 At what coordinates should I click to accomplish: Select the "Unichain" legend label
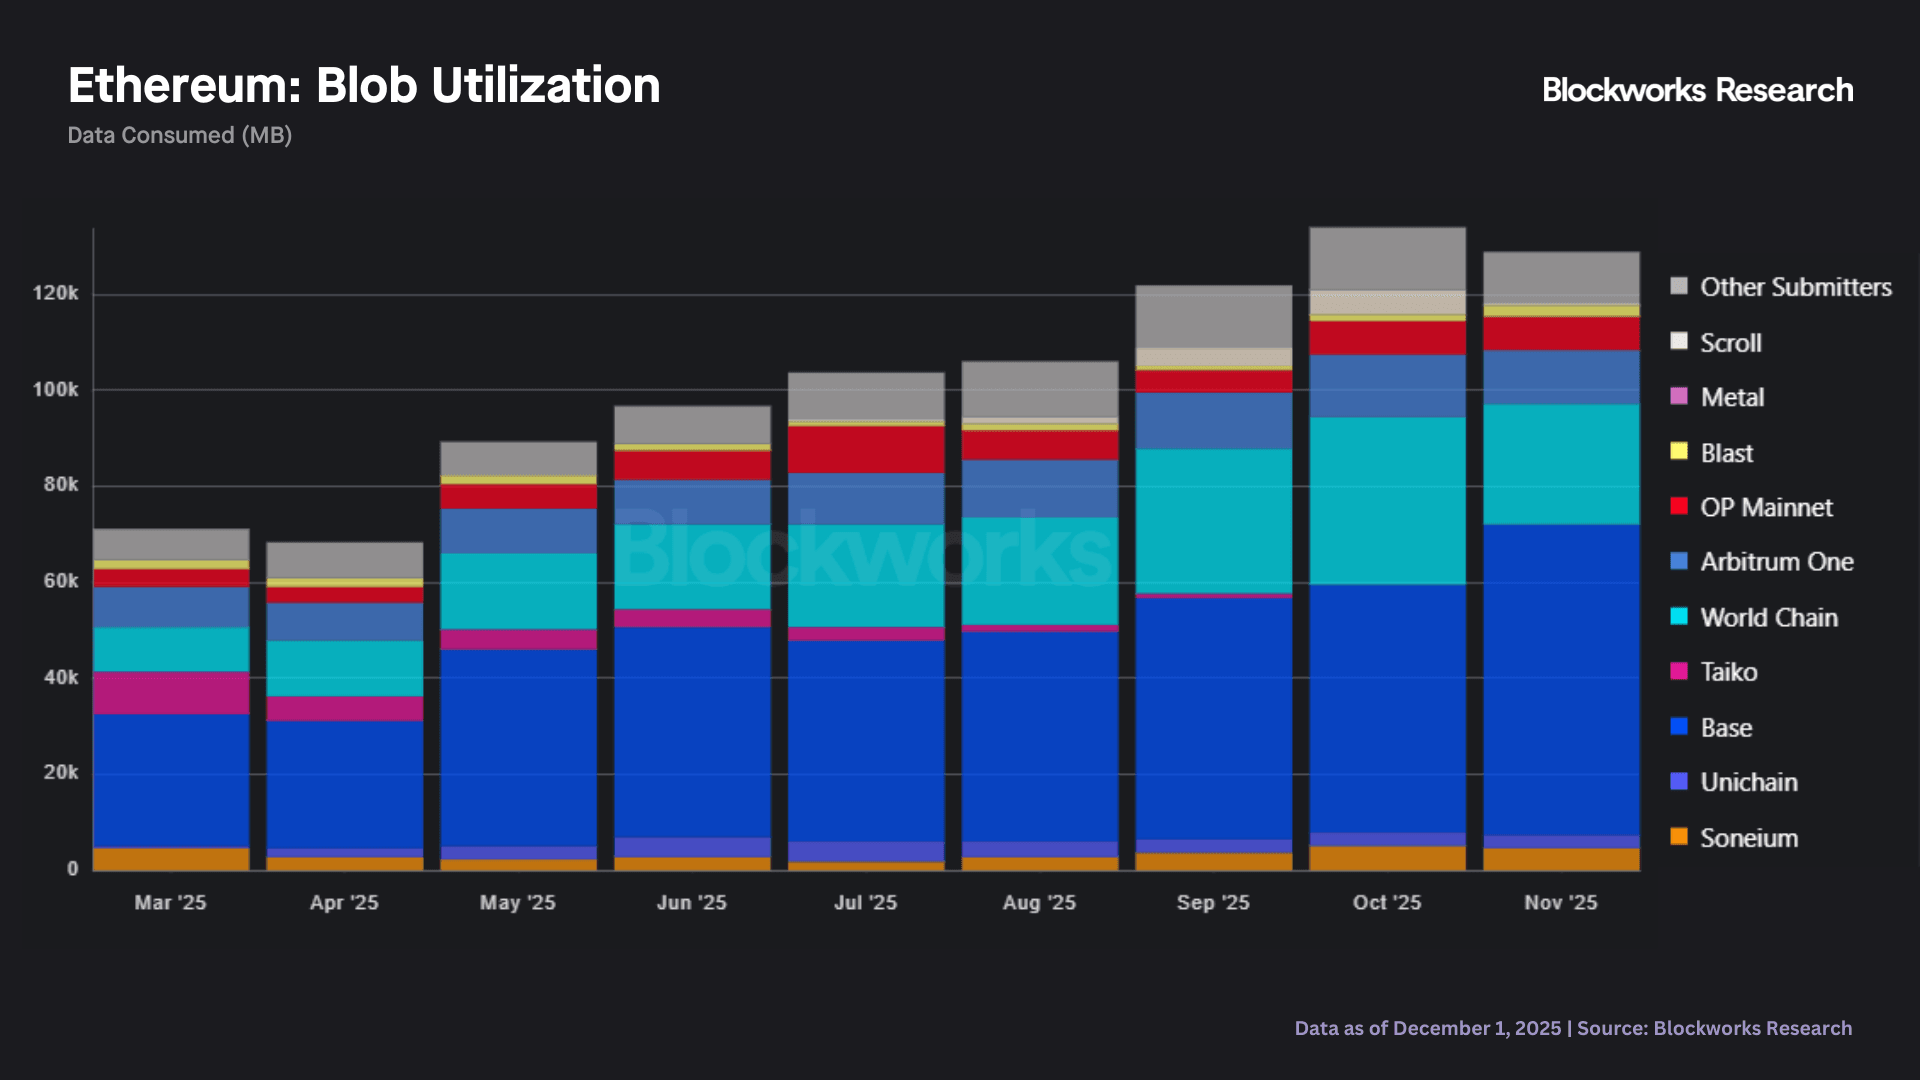[1749, 782]
